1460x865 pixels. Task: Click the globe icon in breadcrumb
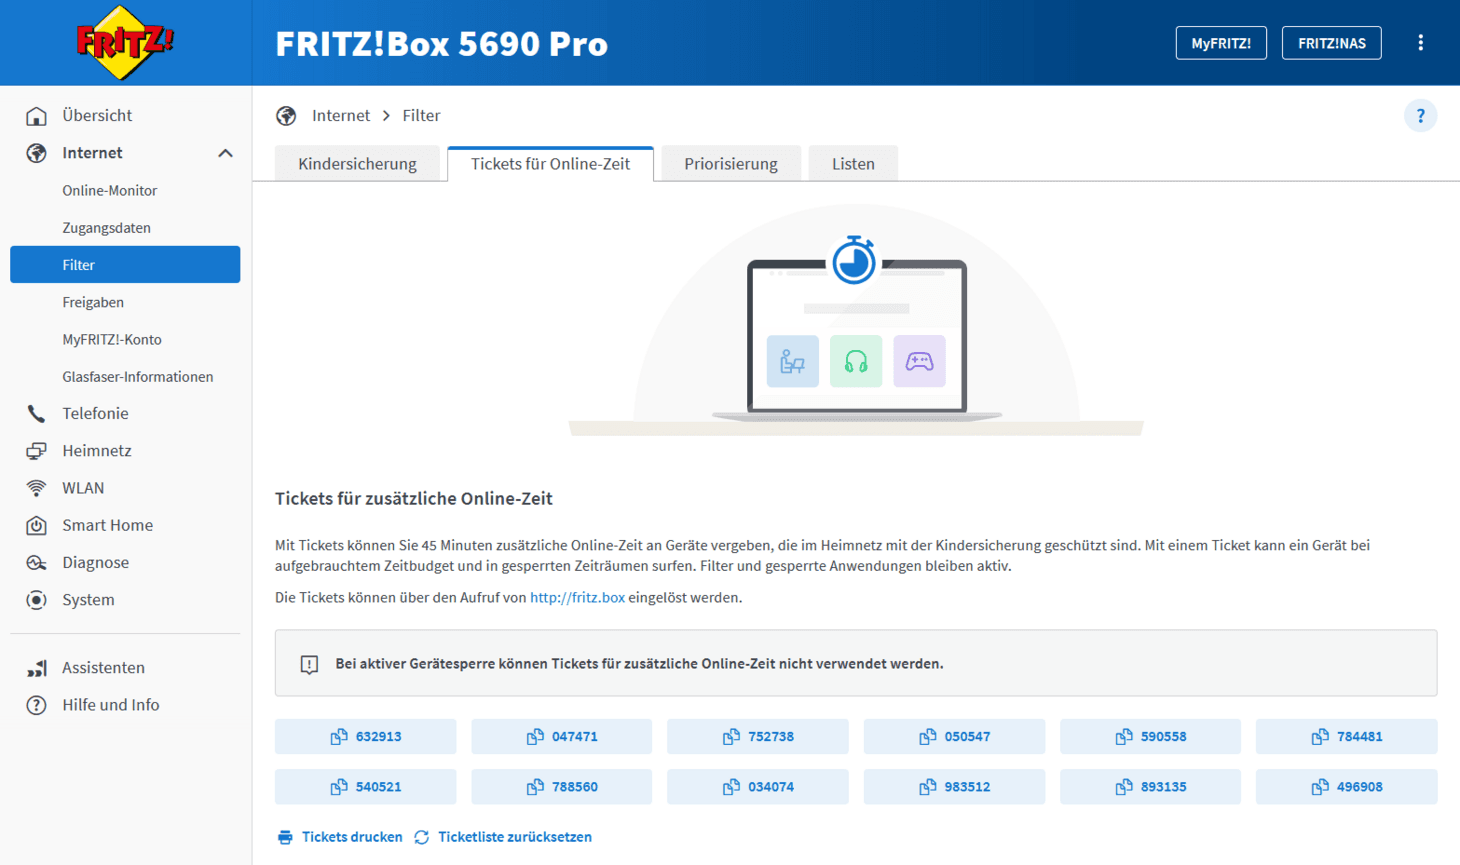(x=286, y=116)
